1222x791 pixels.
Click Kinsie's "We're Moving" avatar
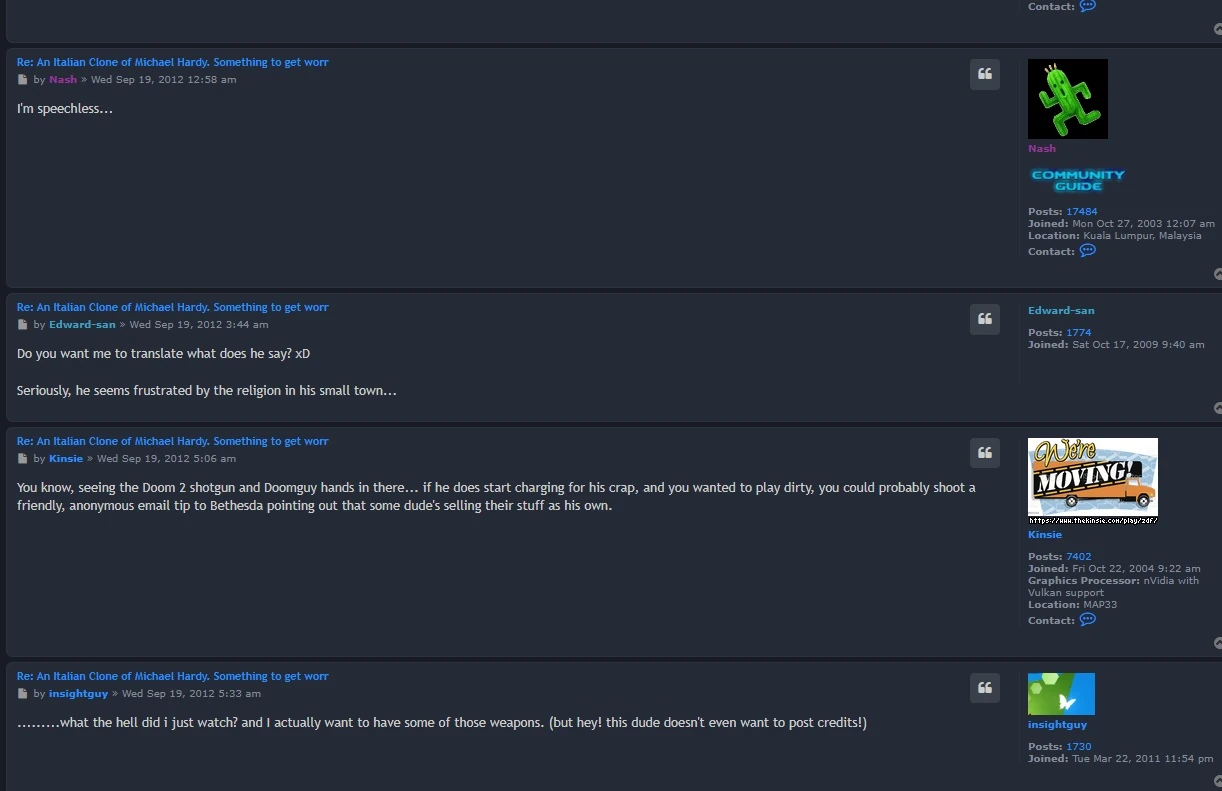1092,480
